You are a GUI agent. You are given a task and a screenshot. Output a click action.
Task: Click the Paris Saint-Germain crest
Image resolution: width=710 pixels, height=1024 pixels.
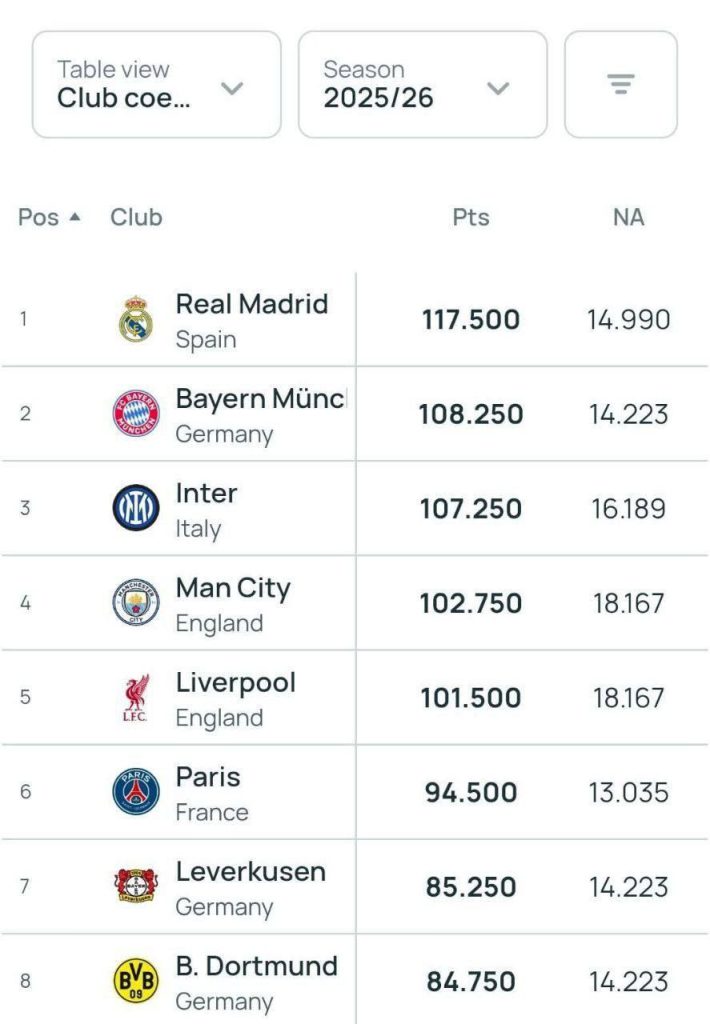pos(136,792)
